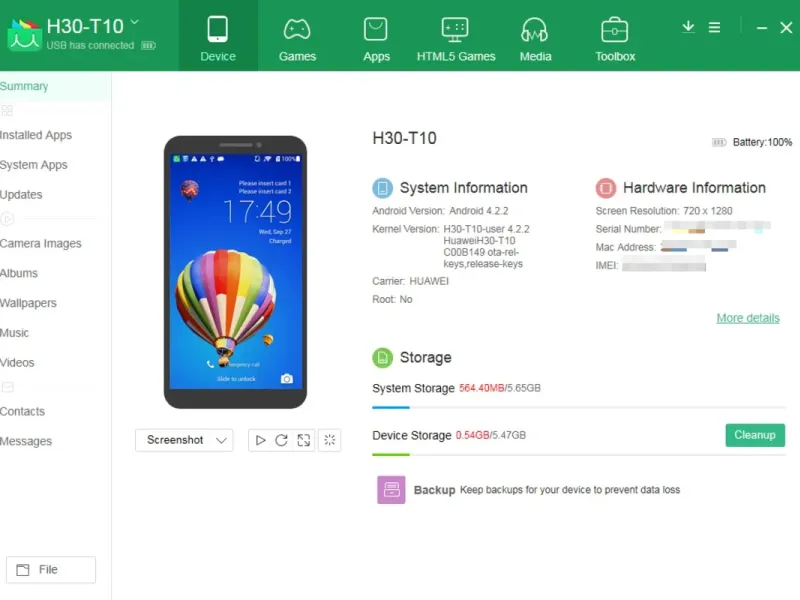Screen dimensions: 800x600
Task: Click the '564.40MB' system storage value
Action: [x=482, y=388]
